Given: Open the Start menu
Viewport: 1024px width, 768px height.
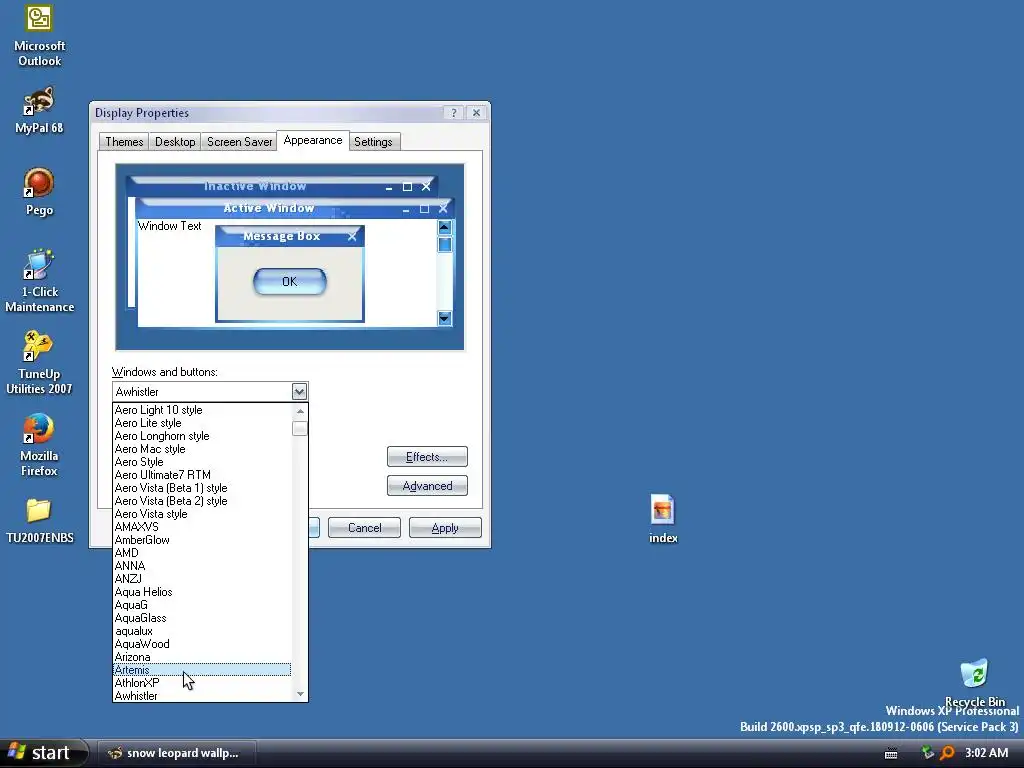Looking at the screenshot, I should [x=44, y=753].
